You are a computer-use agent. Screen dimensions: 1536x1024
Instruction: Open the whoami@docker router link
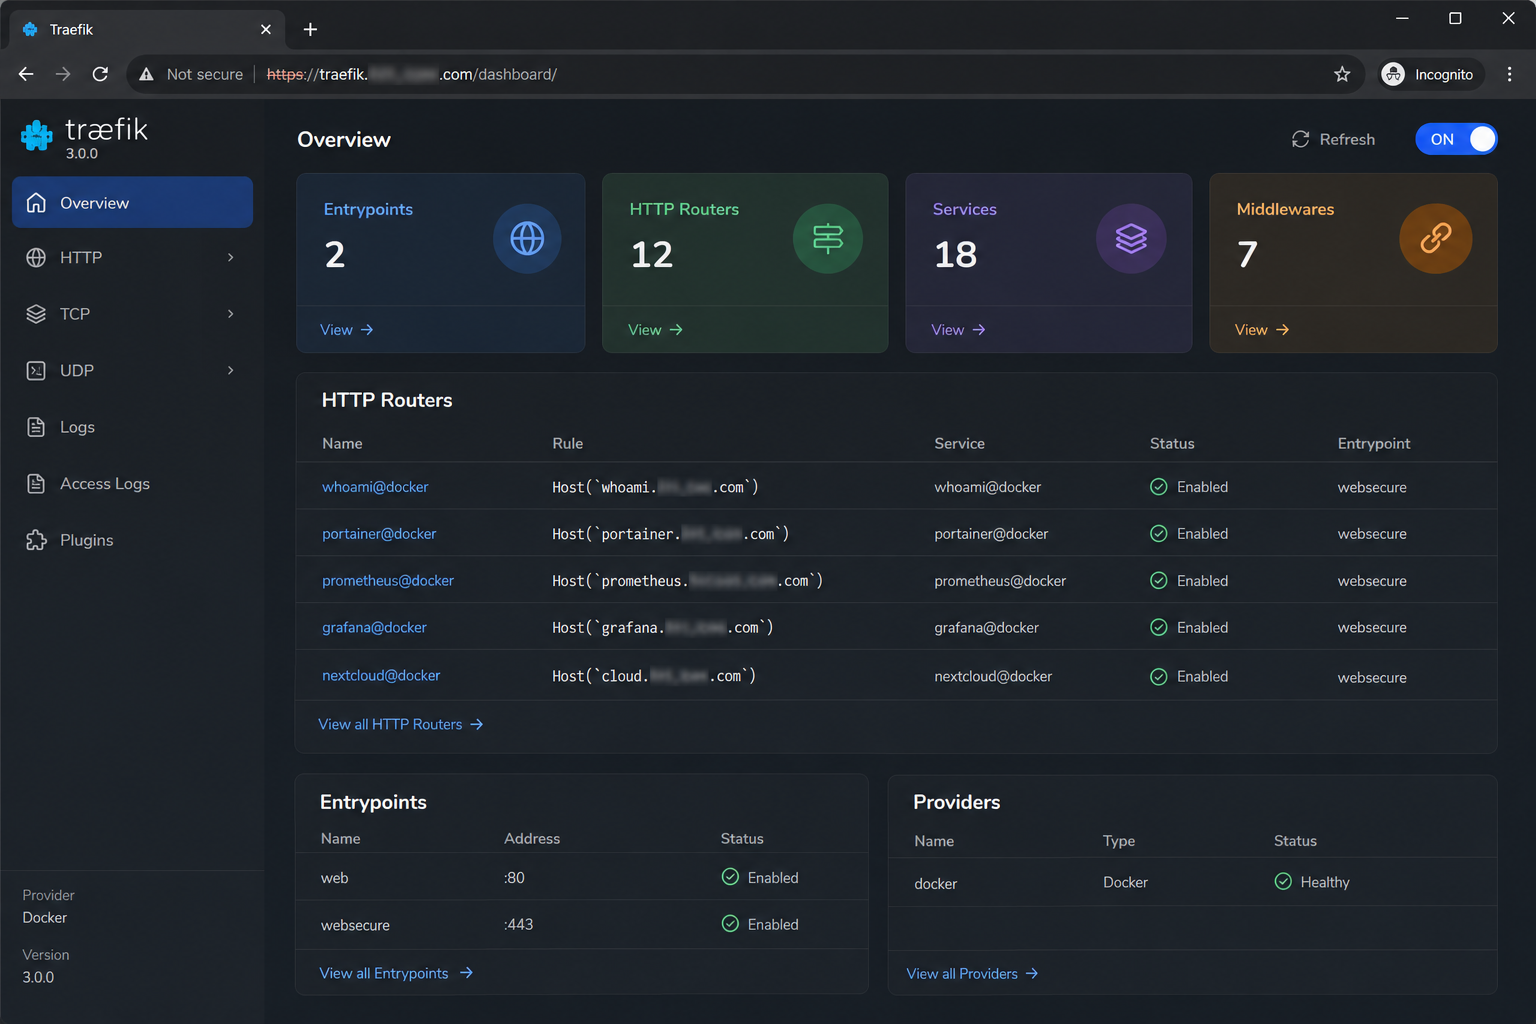pyautogui.click(x=375, y=487)
